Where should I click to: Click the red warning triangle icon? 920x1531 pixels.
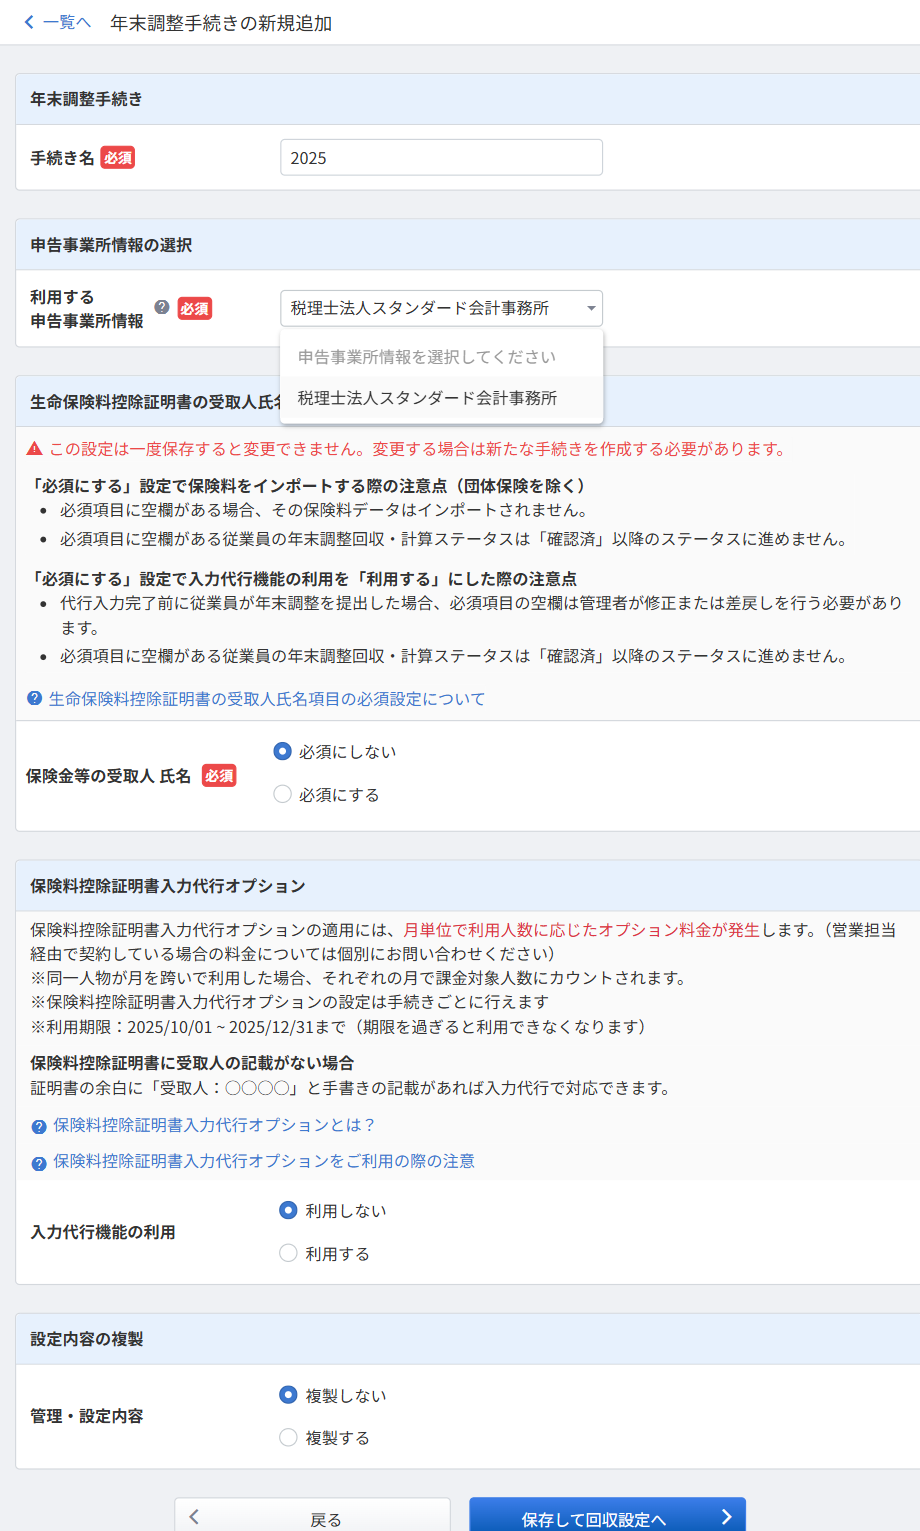(x=35, y=449)
